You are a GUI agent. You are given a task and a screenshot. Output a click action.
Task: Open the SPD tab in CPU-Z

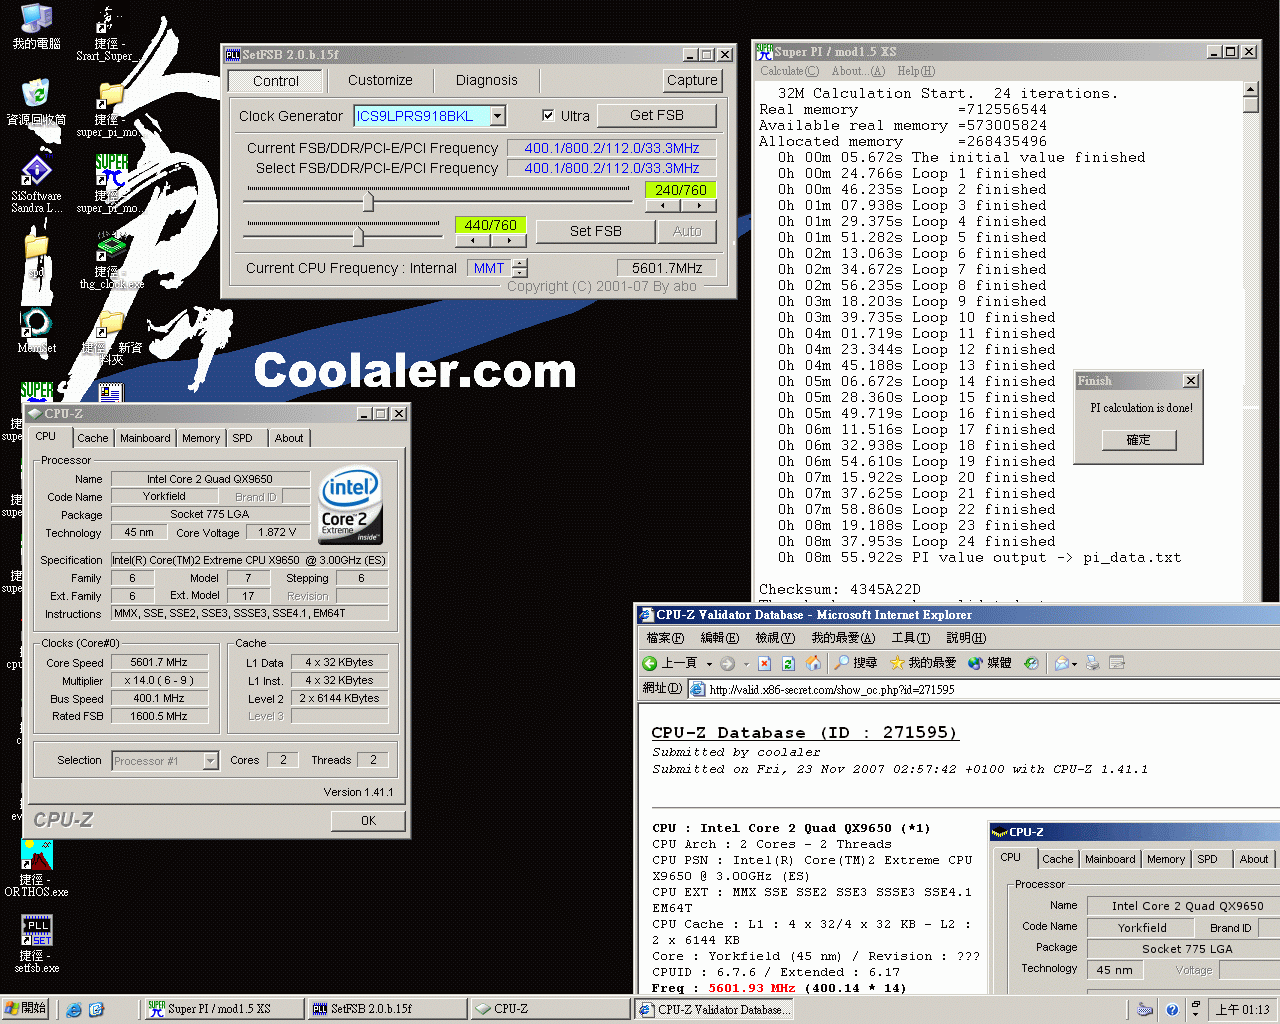(243, 438)
